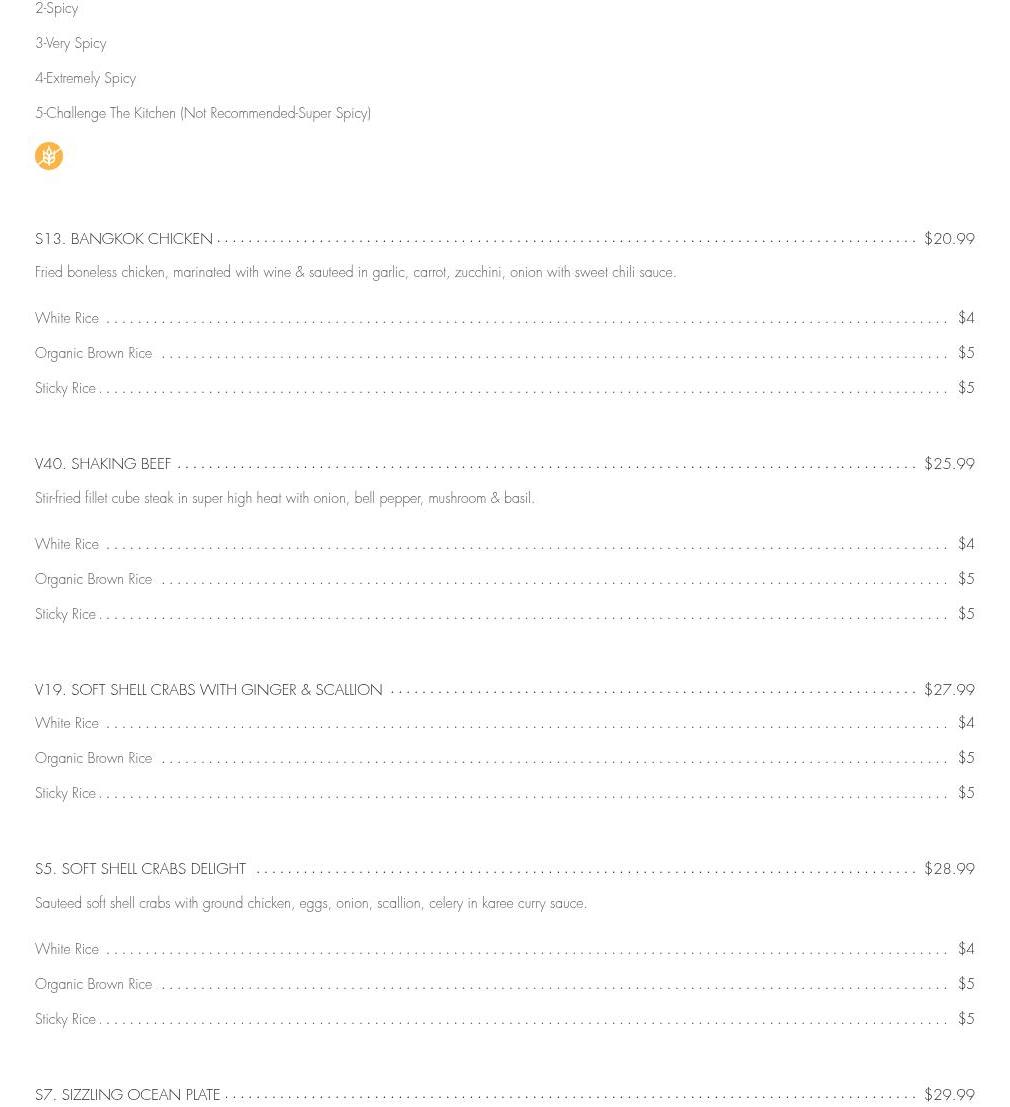Image resolution: width=1010 pixels, height=1107 pixels.
Task: Click the Bangkok Chicken description text
Action: [355, 273]
